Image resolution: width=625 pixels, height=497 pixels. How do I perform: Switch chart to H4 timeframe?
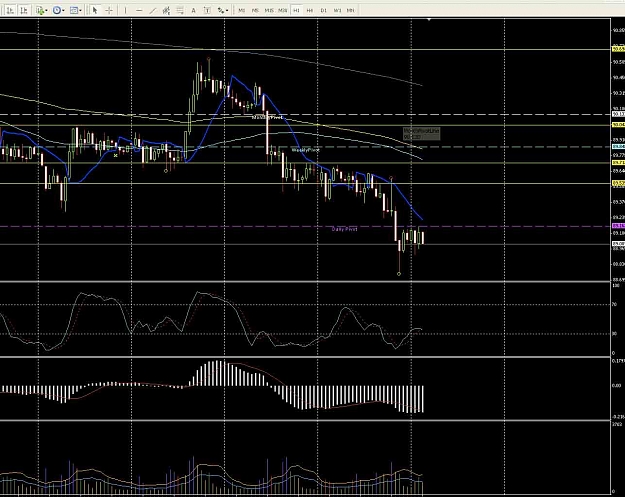click(x=310, y=10)
